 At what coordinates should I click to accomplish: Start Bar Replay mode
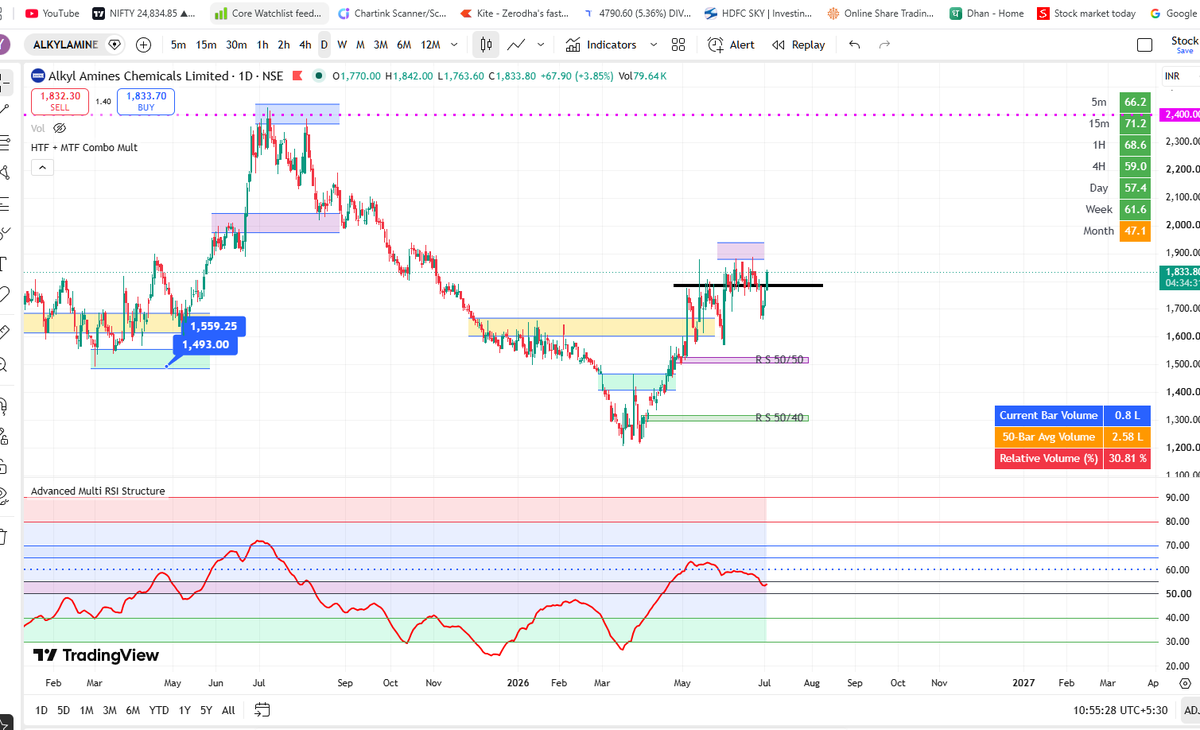(798, 45)
